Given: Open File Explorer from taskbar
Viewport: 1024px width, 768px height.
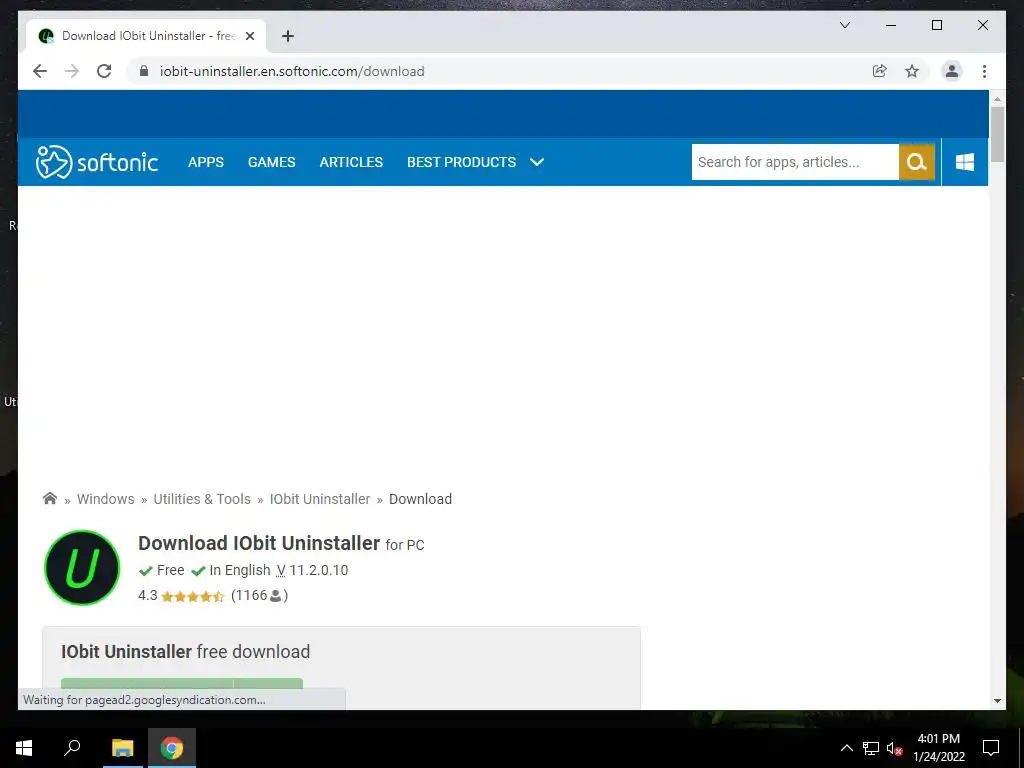Looking at the screenshot, I should pyautogui.click(x=122, y=748).
